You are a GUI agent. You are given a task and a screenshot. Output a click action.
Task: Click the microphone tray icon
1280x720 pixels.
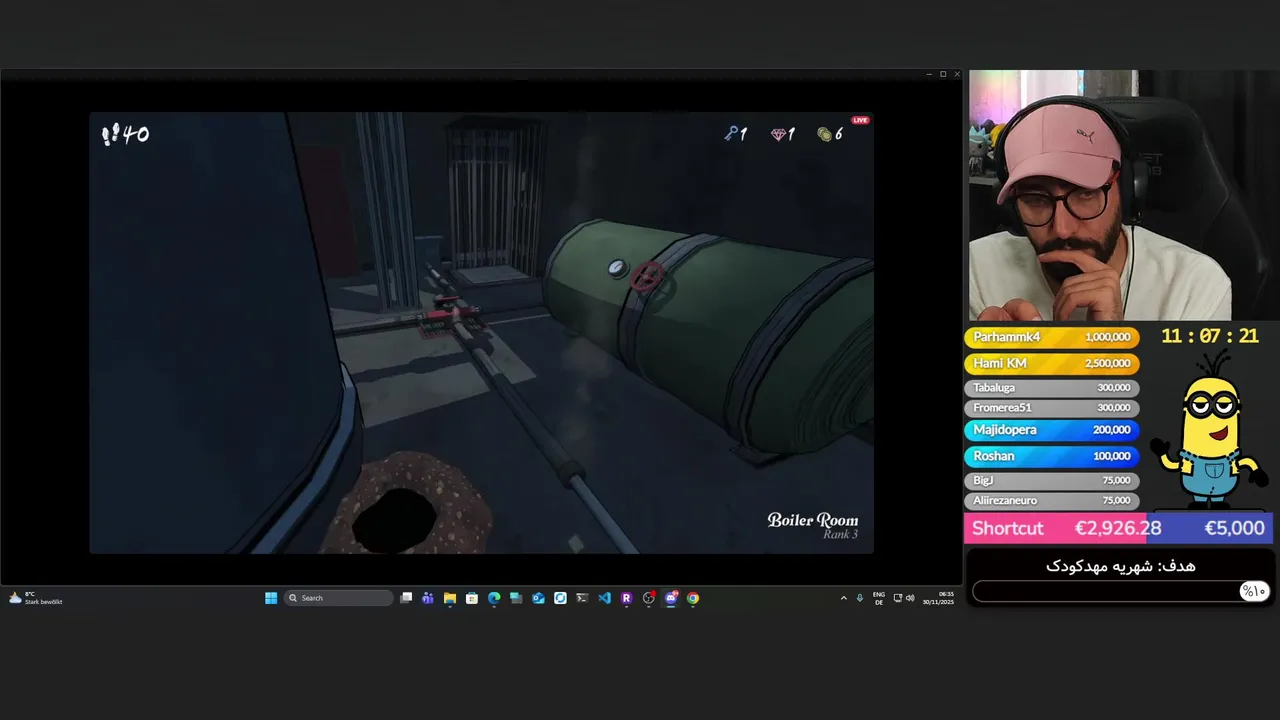tap(860, 598)
